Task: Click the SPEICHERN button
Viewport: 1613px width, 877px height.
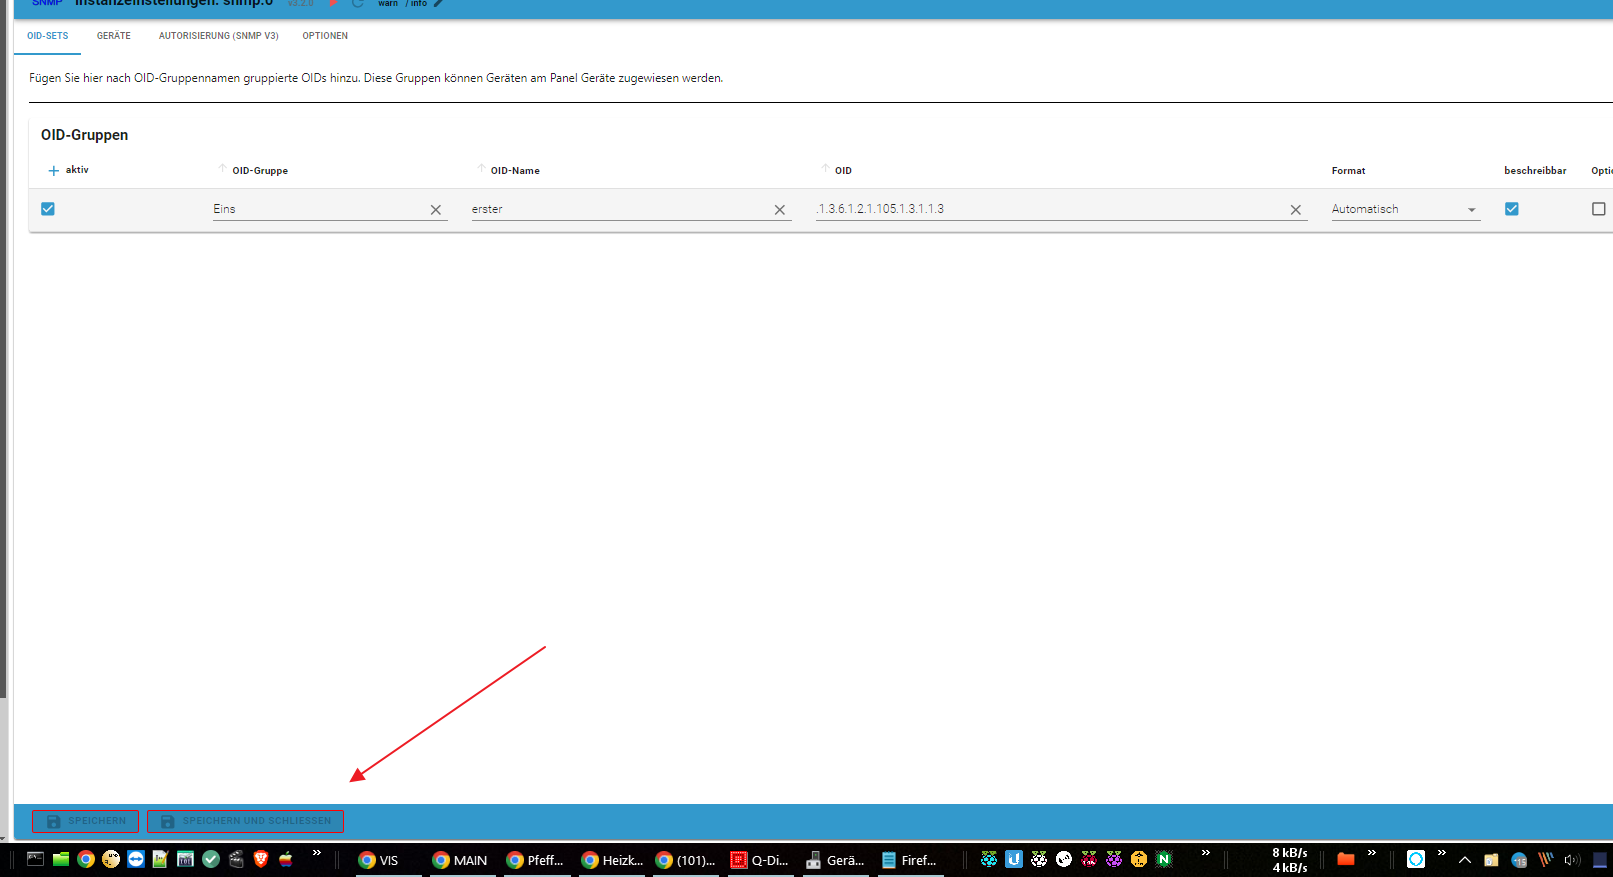Action: click(86, 821)
